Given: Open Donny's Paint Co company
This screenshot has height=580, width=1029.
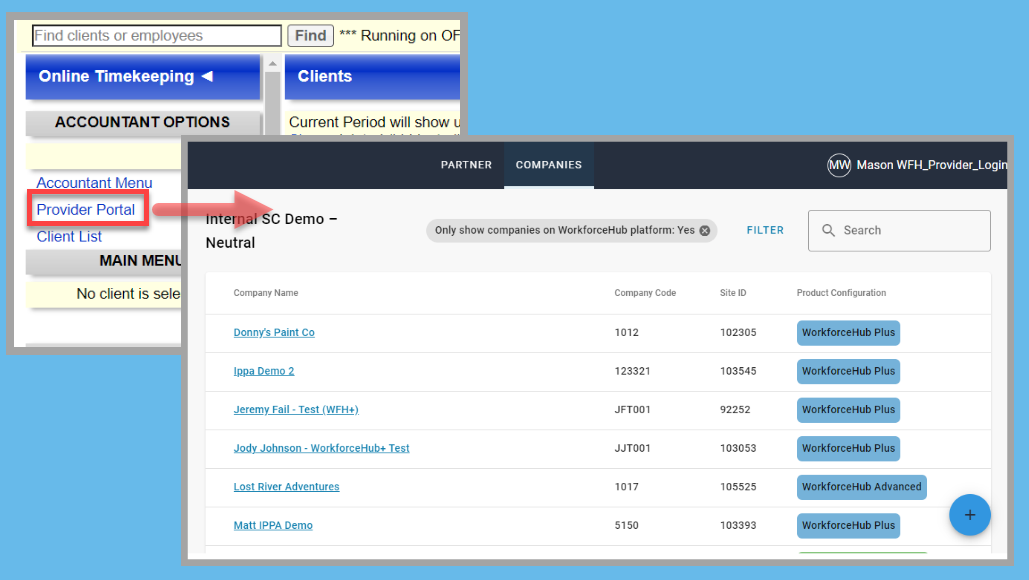Looking at the screenshot, I should coord(274,332).
